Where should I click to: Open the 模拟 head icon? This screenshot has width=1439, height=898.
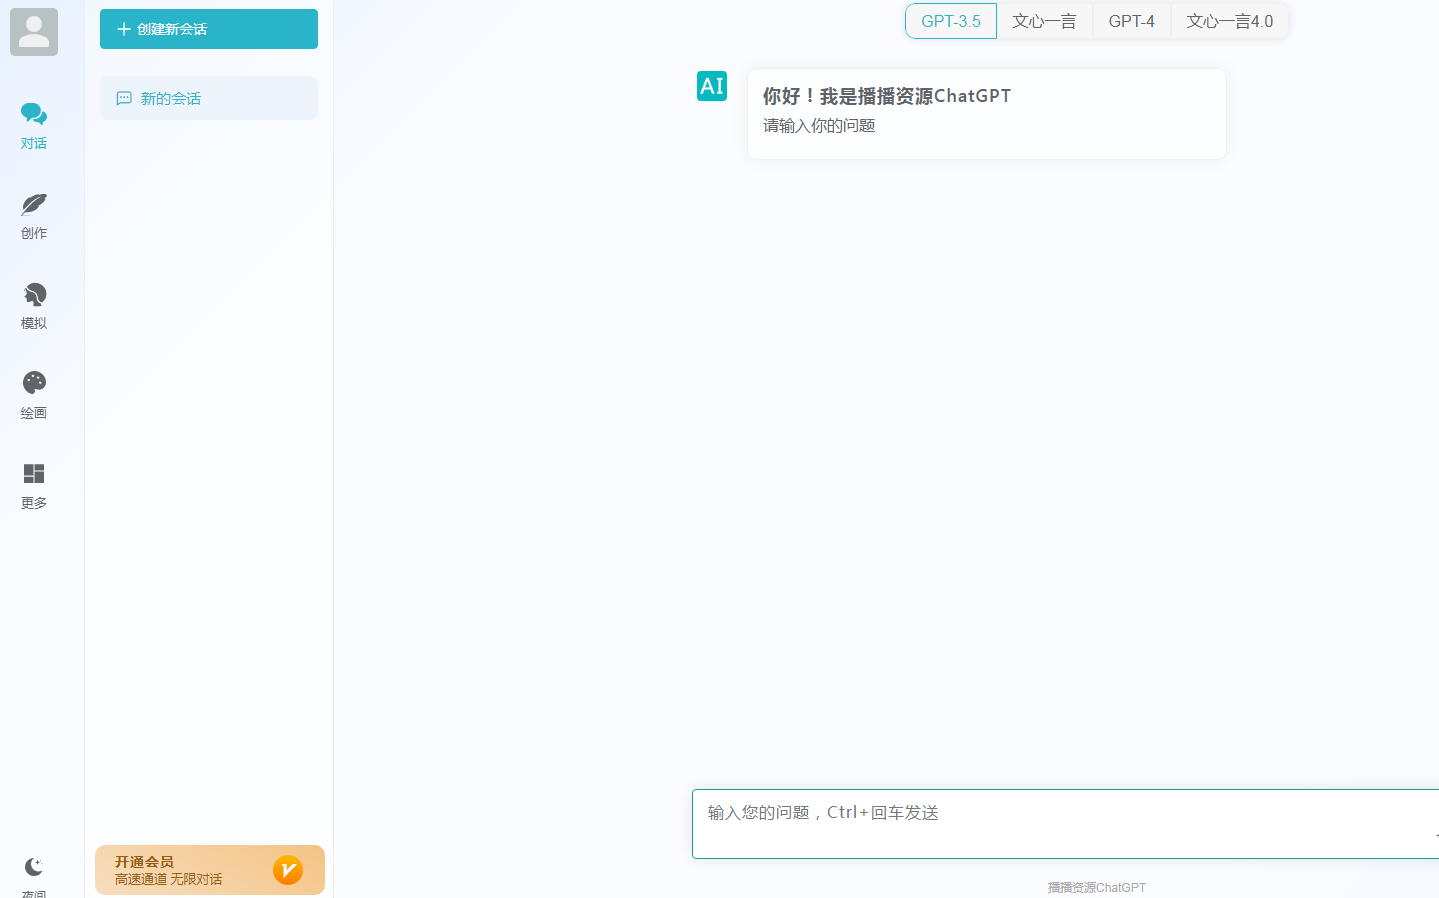(x=34, y=294)
